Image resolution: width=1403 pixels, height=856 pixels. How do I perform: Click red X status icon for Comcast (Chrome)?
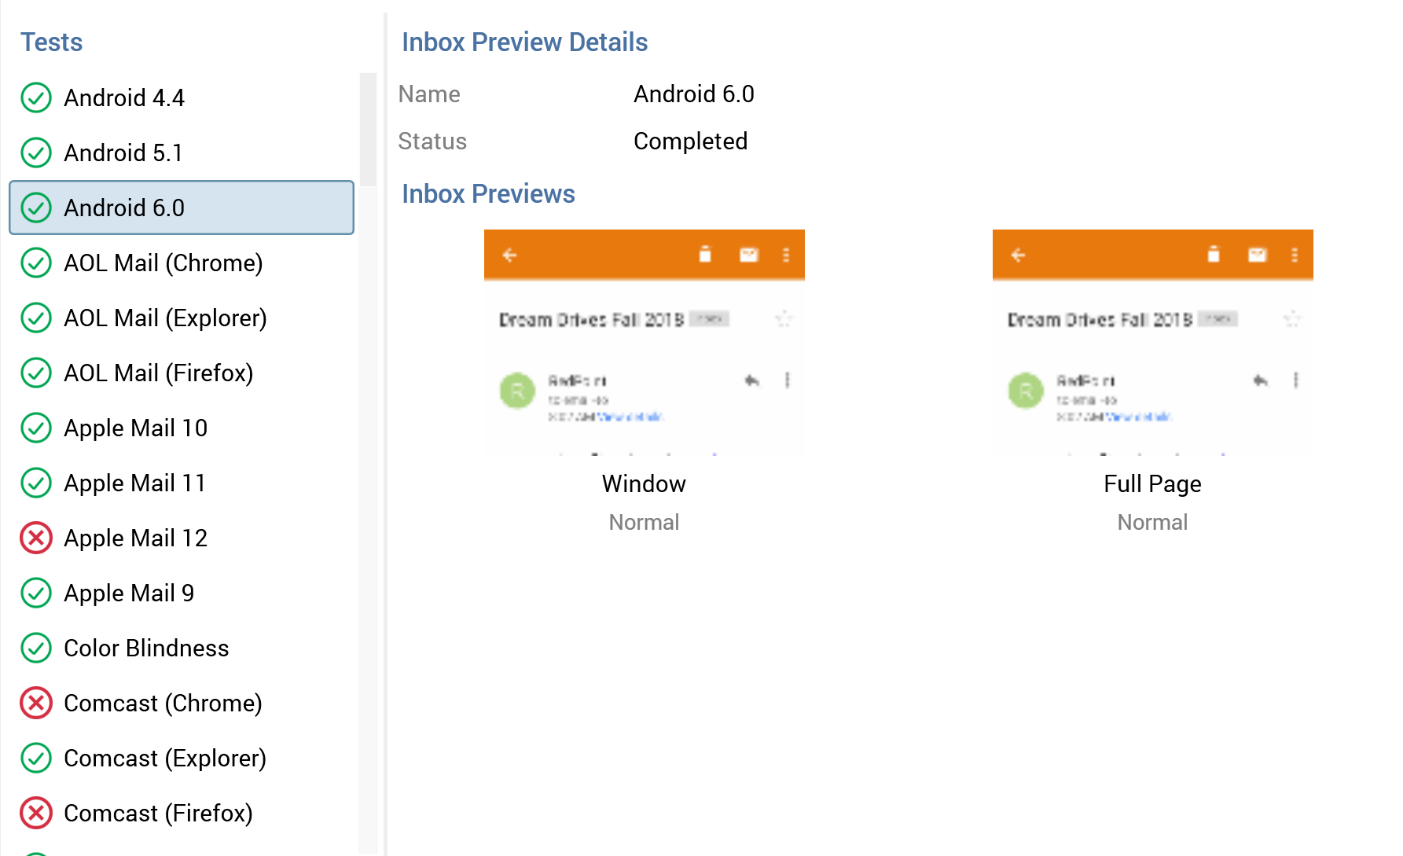(36, 703)
